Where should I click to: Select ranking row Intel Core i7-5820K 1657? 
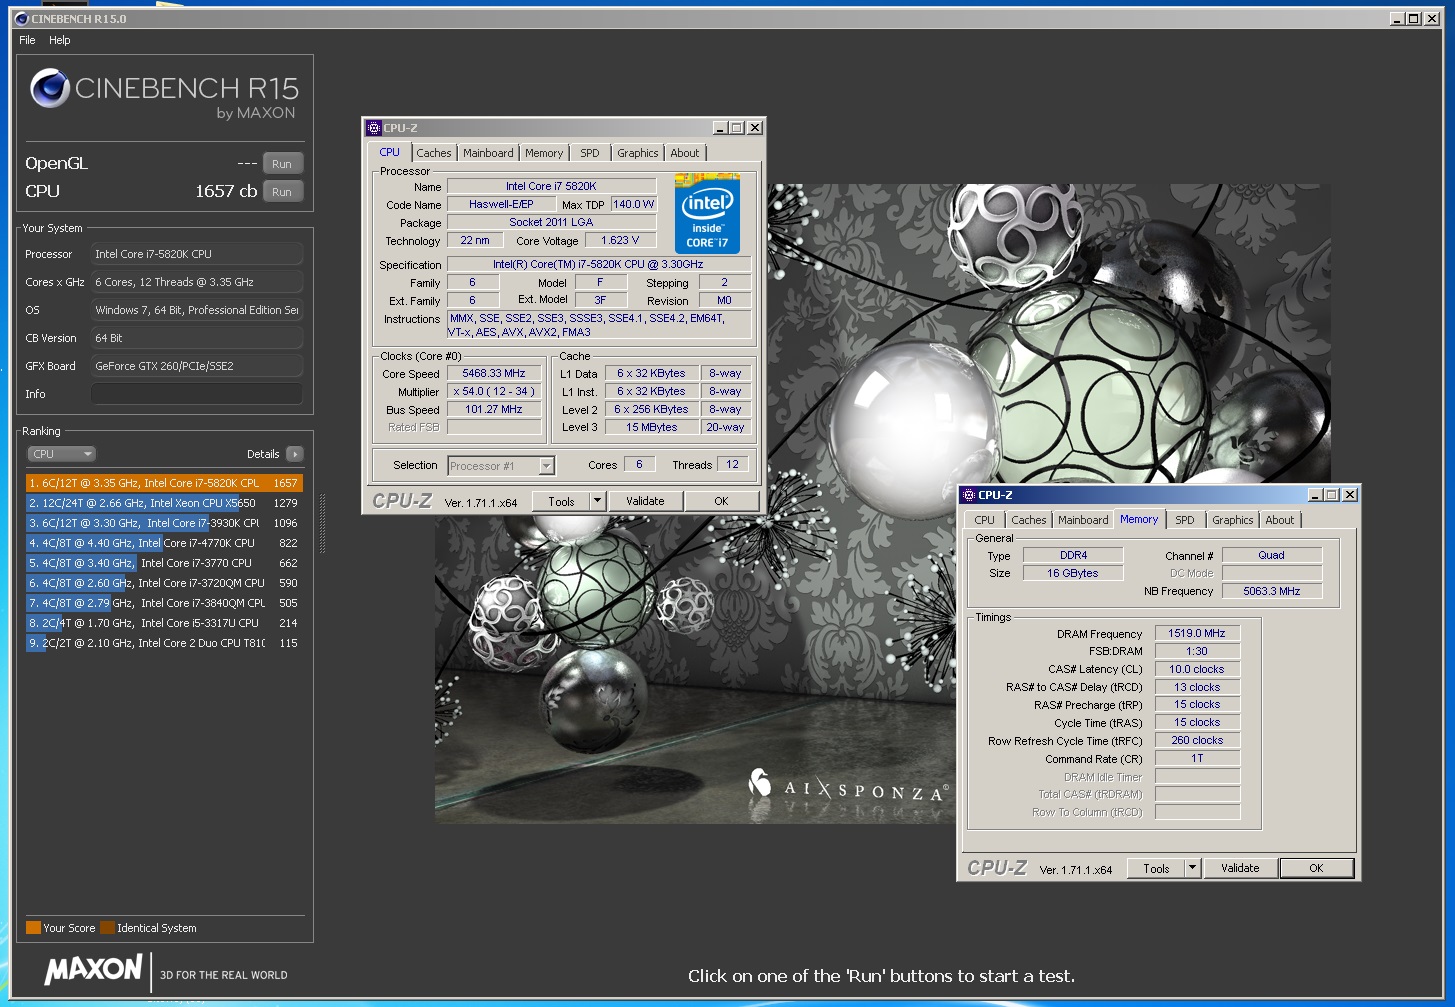[164, 483]
